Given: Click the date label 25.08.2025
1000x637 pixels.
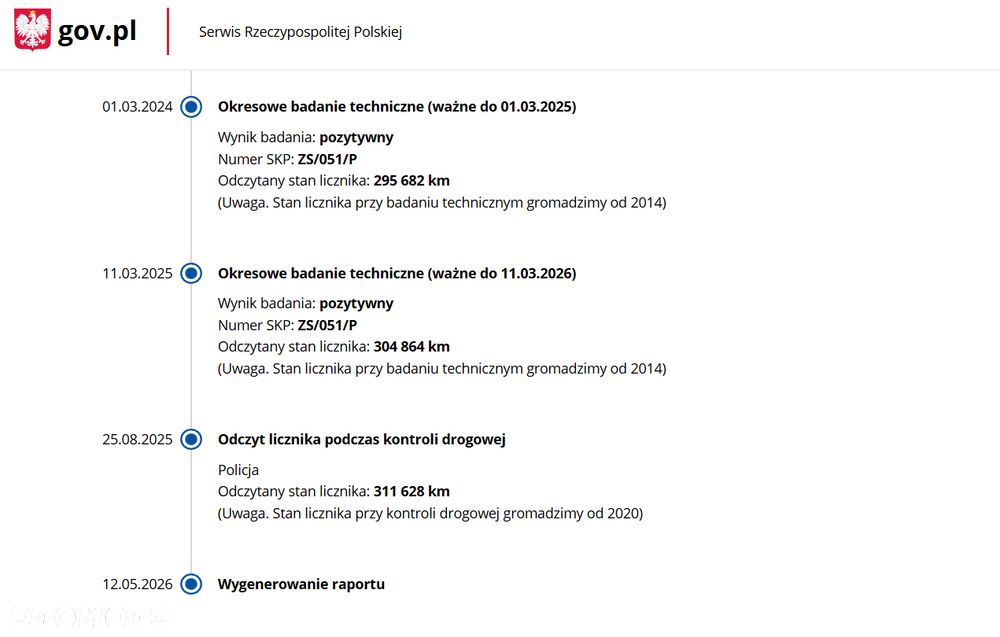Looking at the screenshot, I should pos(137,439).
